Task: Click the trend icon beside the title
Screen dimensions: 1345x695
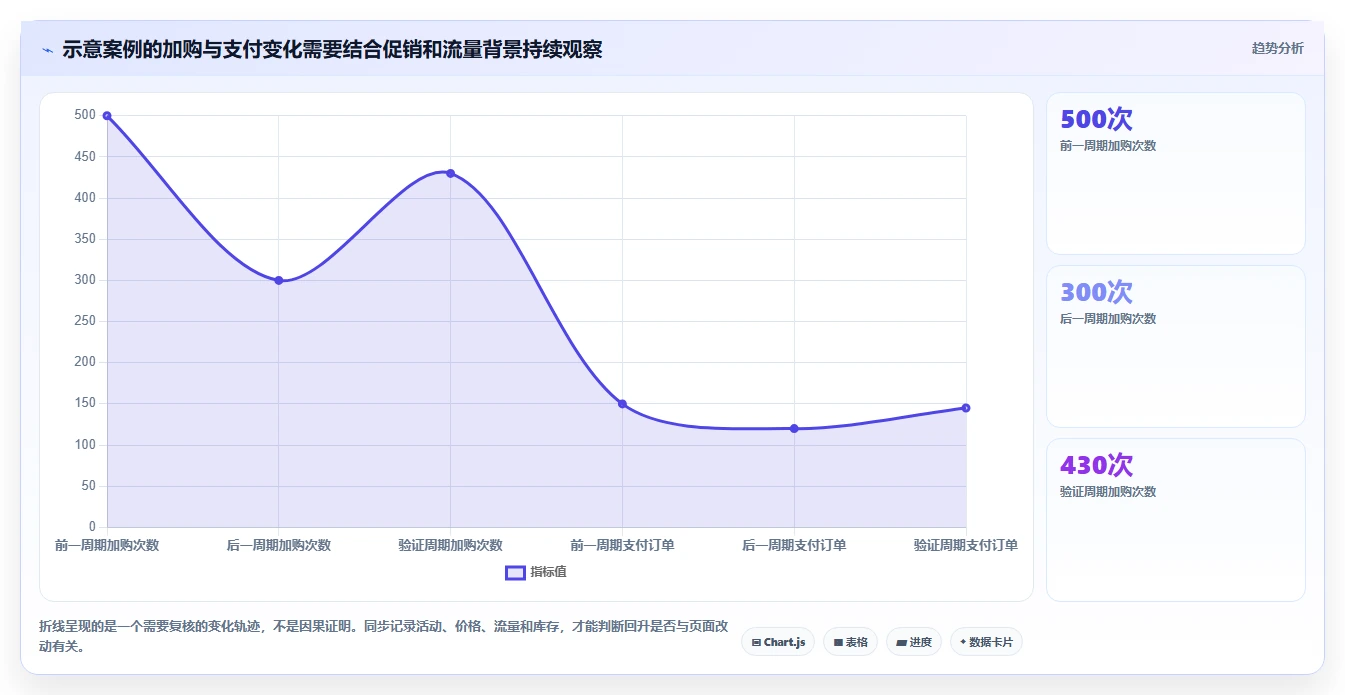Action: (x=47, y=50)
